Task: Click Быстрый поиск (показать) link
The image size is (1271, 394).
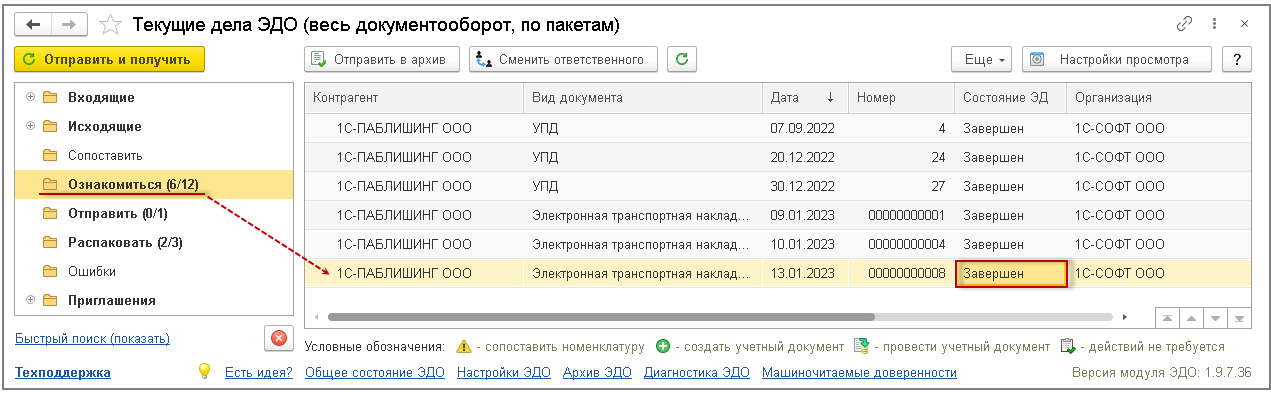Action: point(92,339)
